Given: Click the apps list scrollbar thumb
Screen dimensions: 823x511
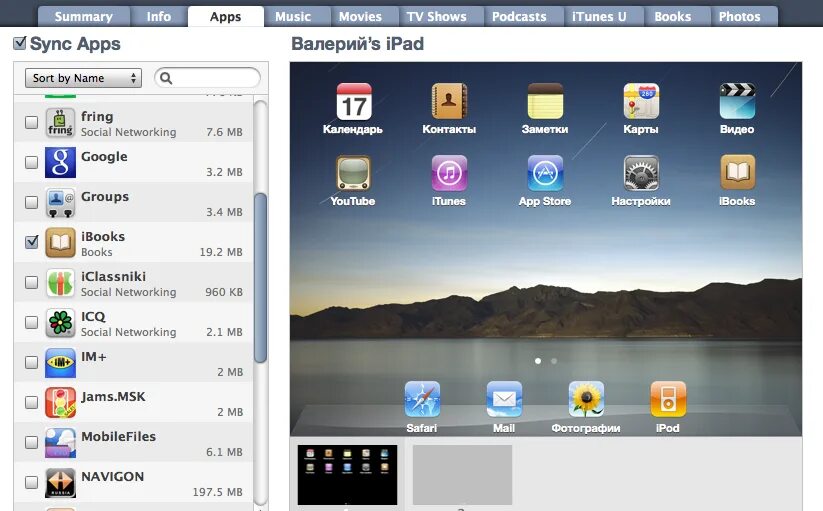Looking at the screenshot, I should (x=260, y=278).
